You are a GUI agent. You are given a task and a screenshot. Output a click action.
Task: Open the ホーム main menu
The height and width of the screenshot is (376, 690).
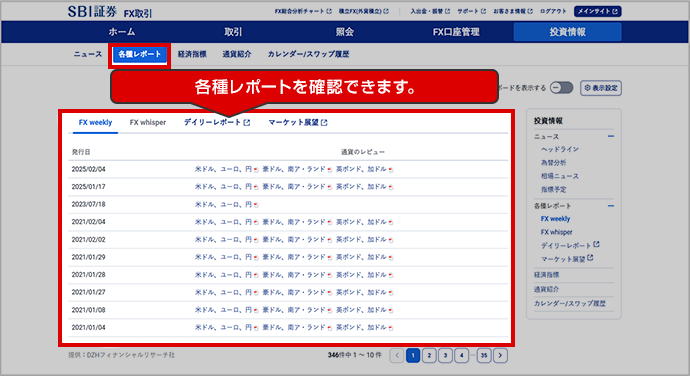pyautogui.click(x=122, y=32)
